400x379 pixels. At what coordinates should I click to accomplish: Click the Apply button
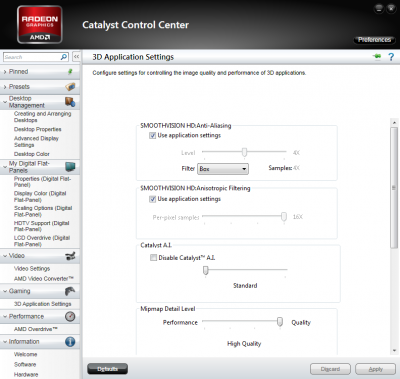[x=375, y=369]
